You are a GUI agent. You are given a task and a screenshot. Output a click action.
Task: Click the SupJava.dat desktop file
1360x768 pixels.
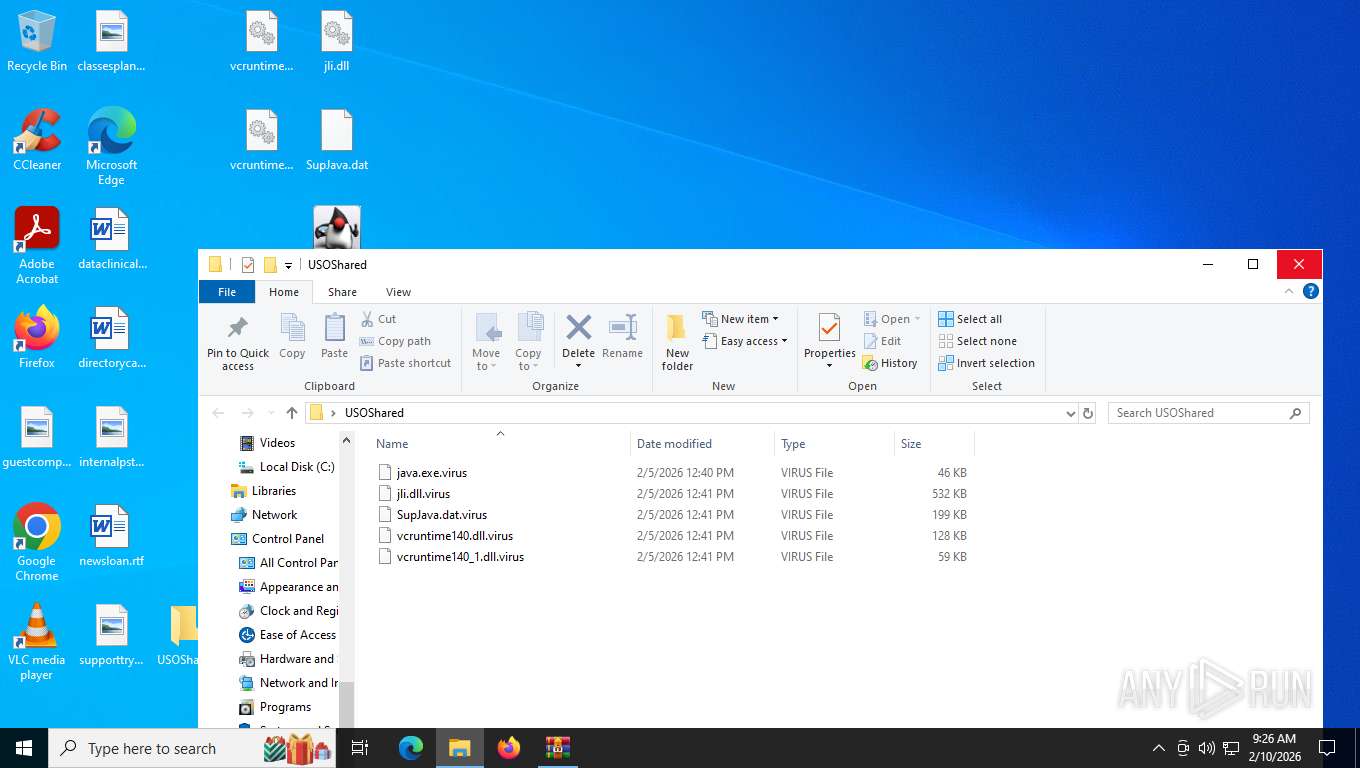click(x=337, y=140)
